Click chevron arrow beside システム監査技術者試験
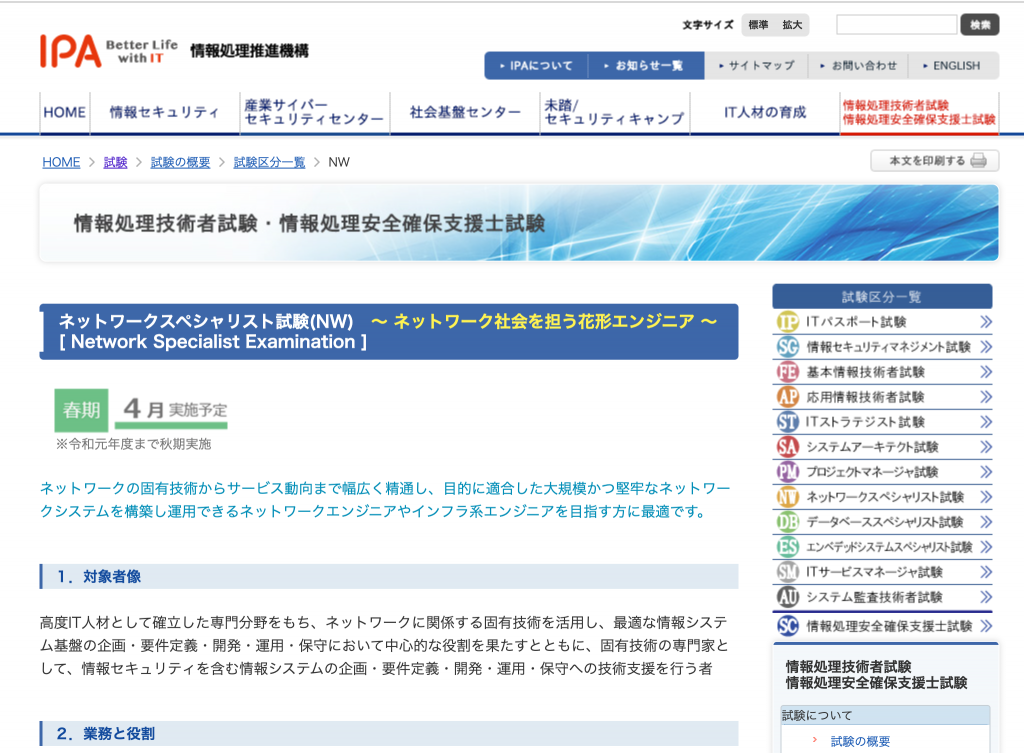 (986, 597)
